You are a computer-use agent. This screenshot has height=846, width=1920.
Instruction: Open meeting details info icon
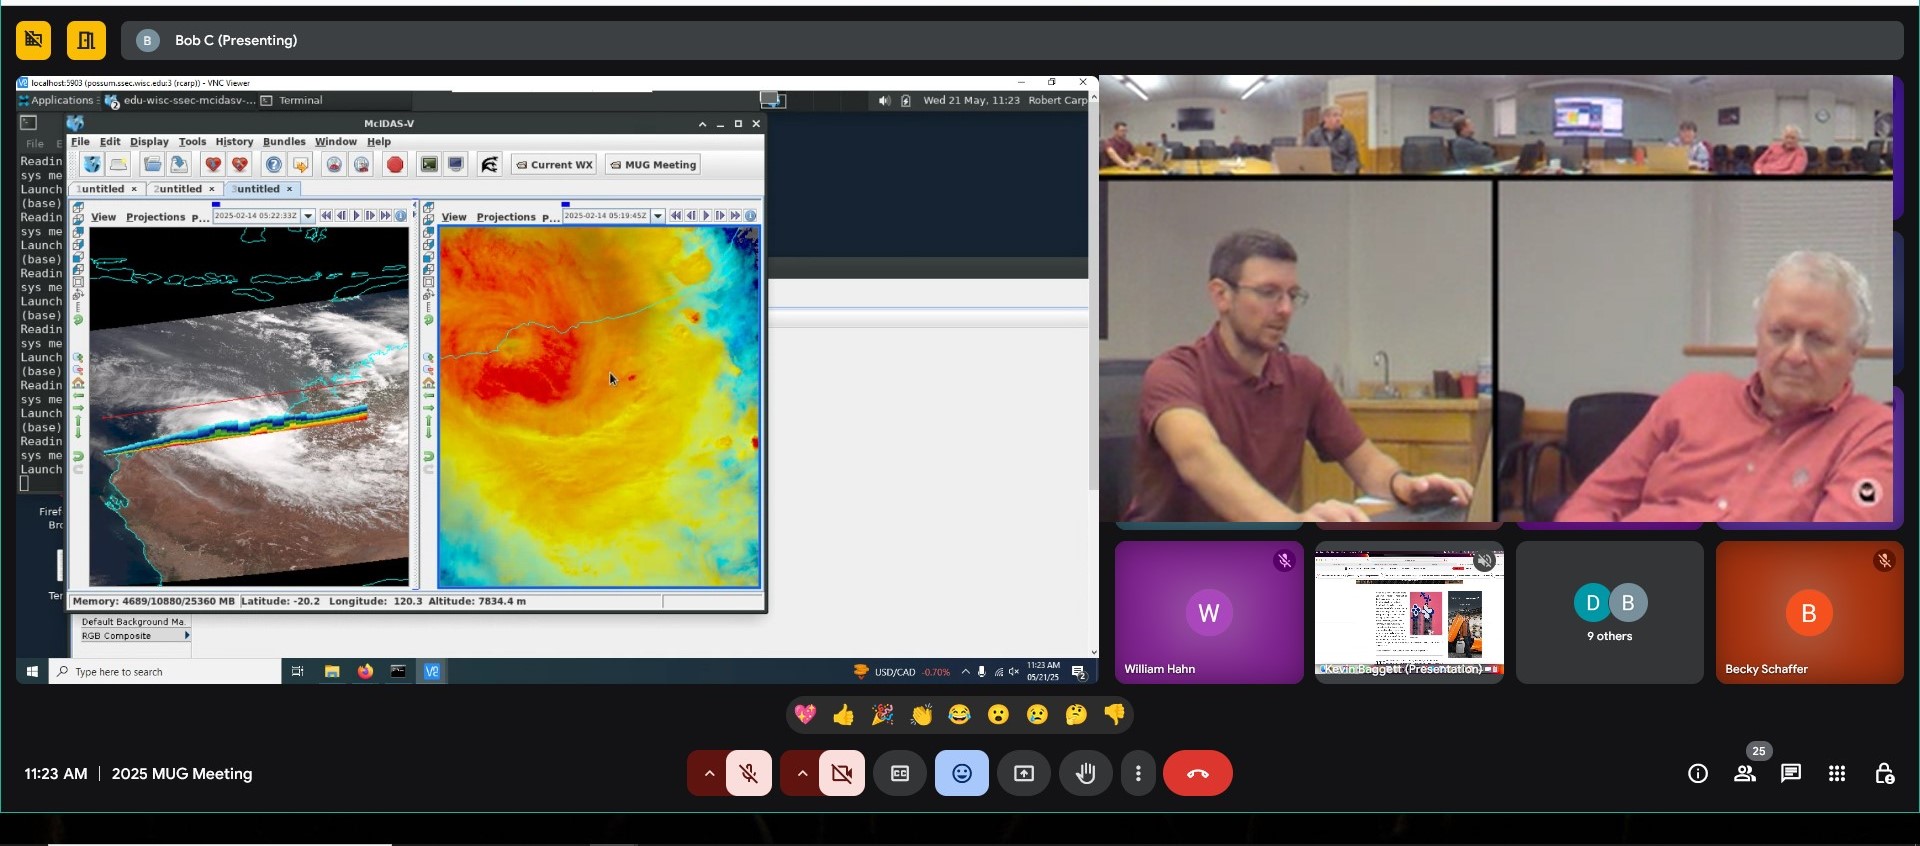pyautogui.click(x=1698, y=773)
